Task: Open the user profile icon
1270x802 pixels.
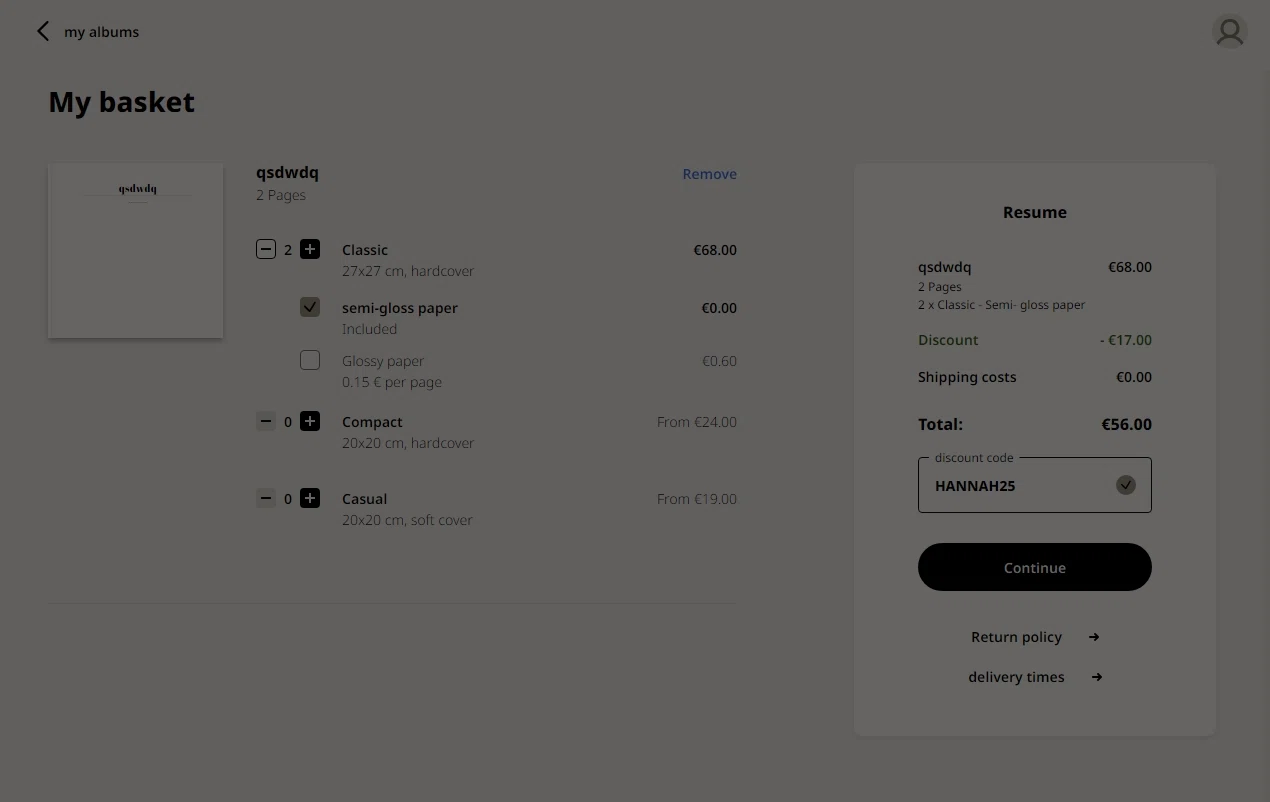Action: click(x=1229, y=32)
